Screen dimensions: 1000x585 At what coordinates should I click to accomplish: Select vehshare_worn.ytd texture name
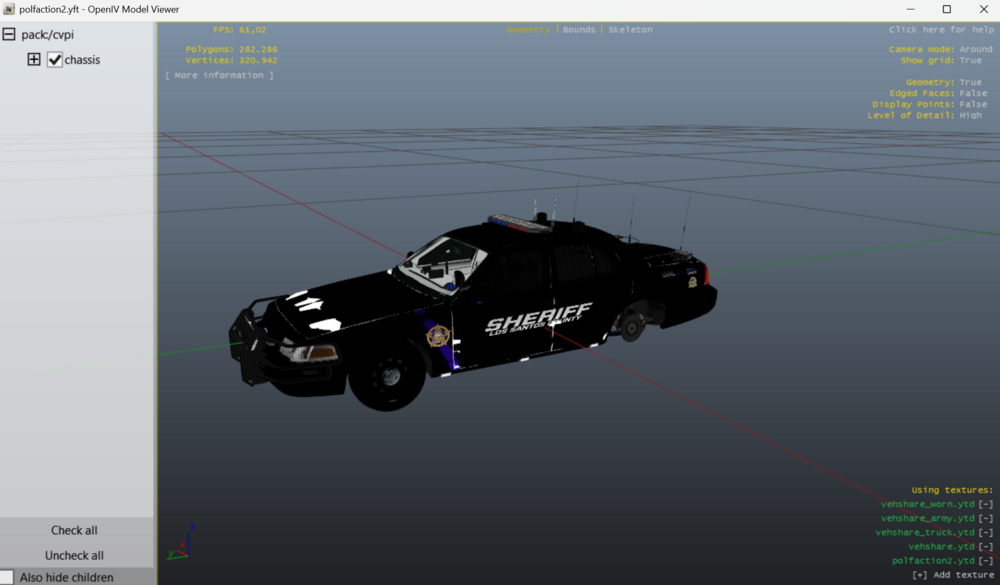point(928,504)
